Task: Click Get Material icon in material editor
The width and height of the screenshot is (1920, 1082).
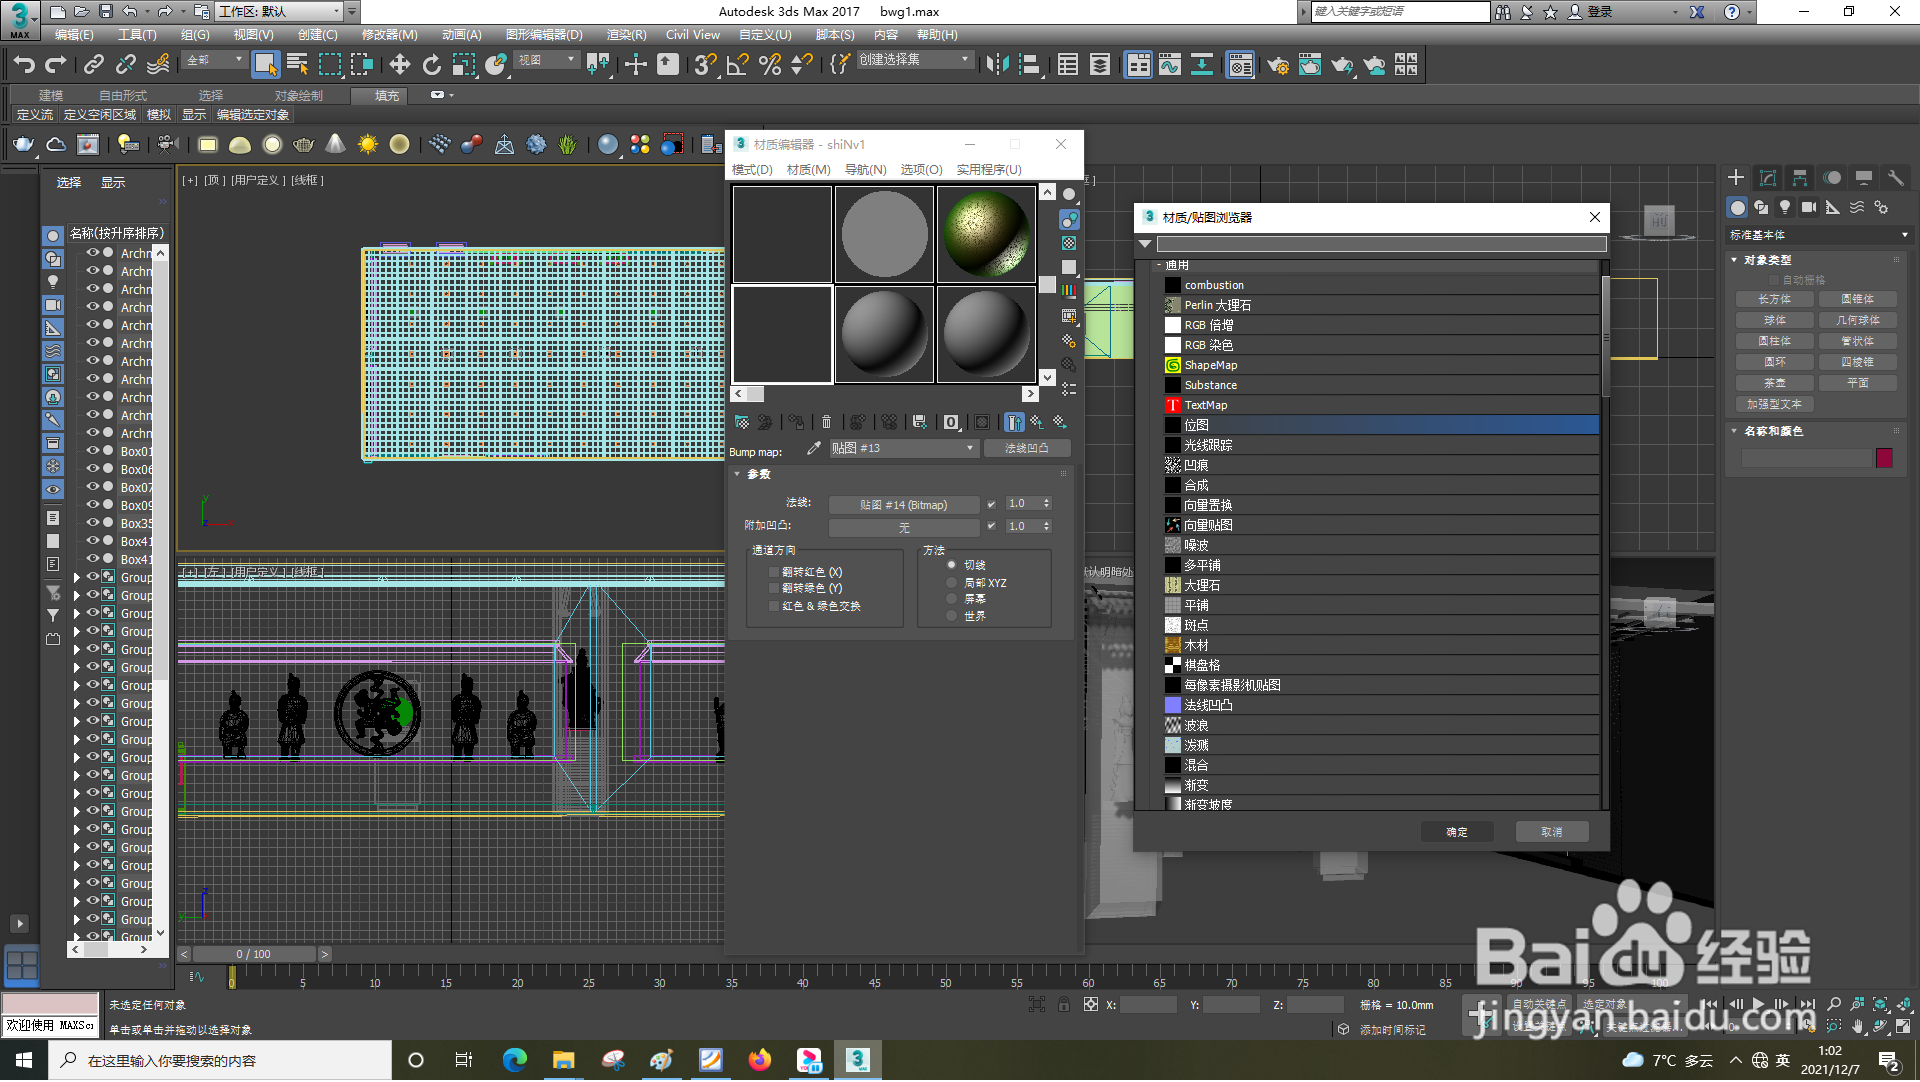Action: (742, 423)
